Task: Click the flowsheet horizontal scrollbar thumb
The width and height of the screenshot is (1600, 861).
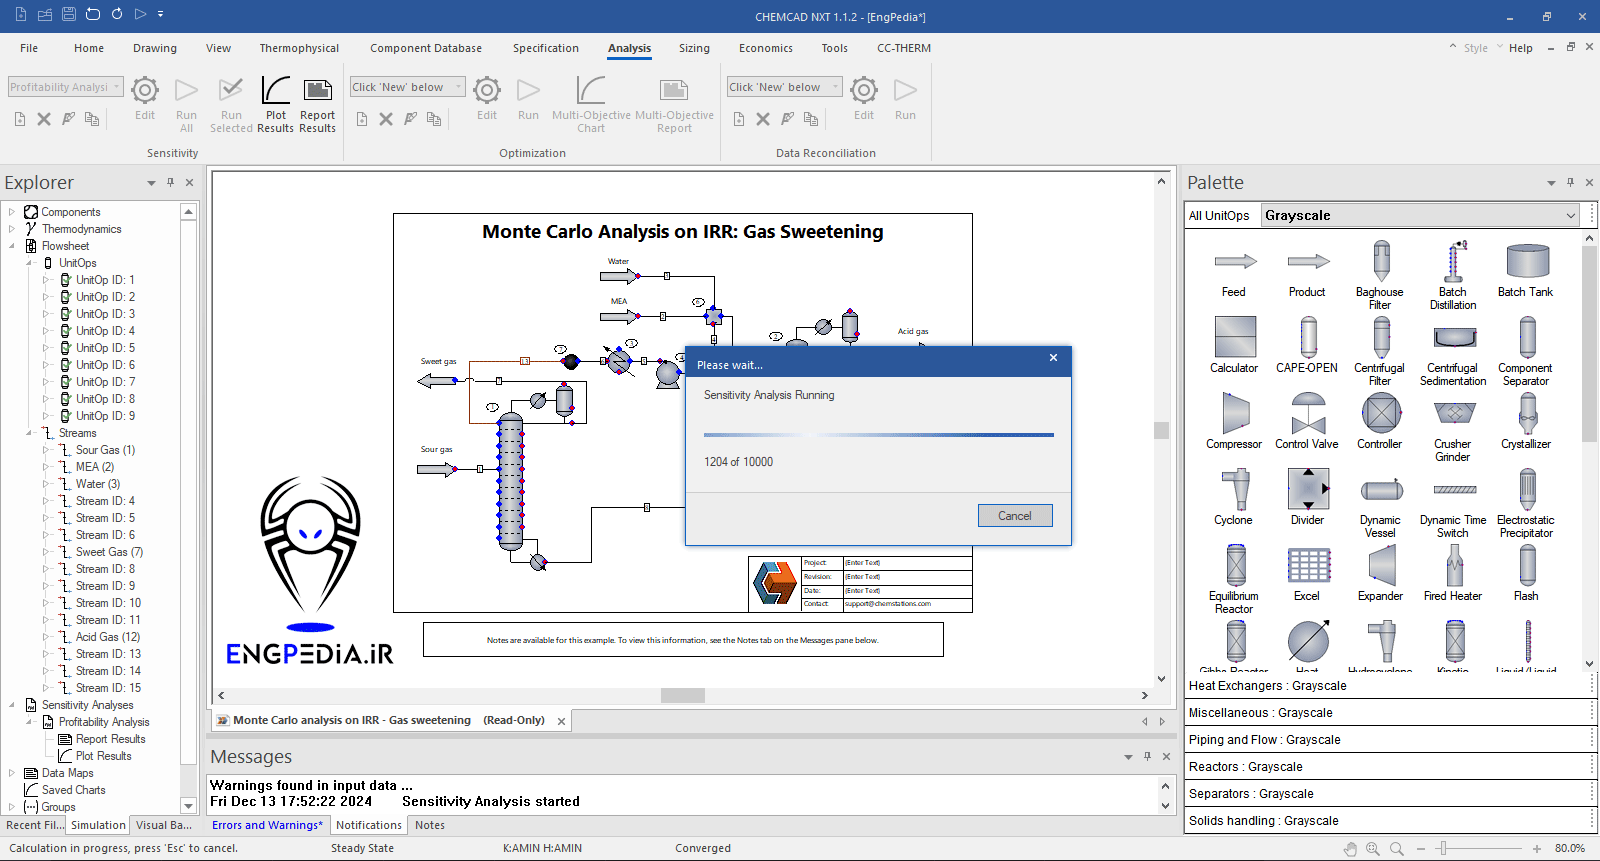Action: click(x=683, y=696)
